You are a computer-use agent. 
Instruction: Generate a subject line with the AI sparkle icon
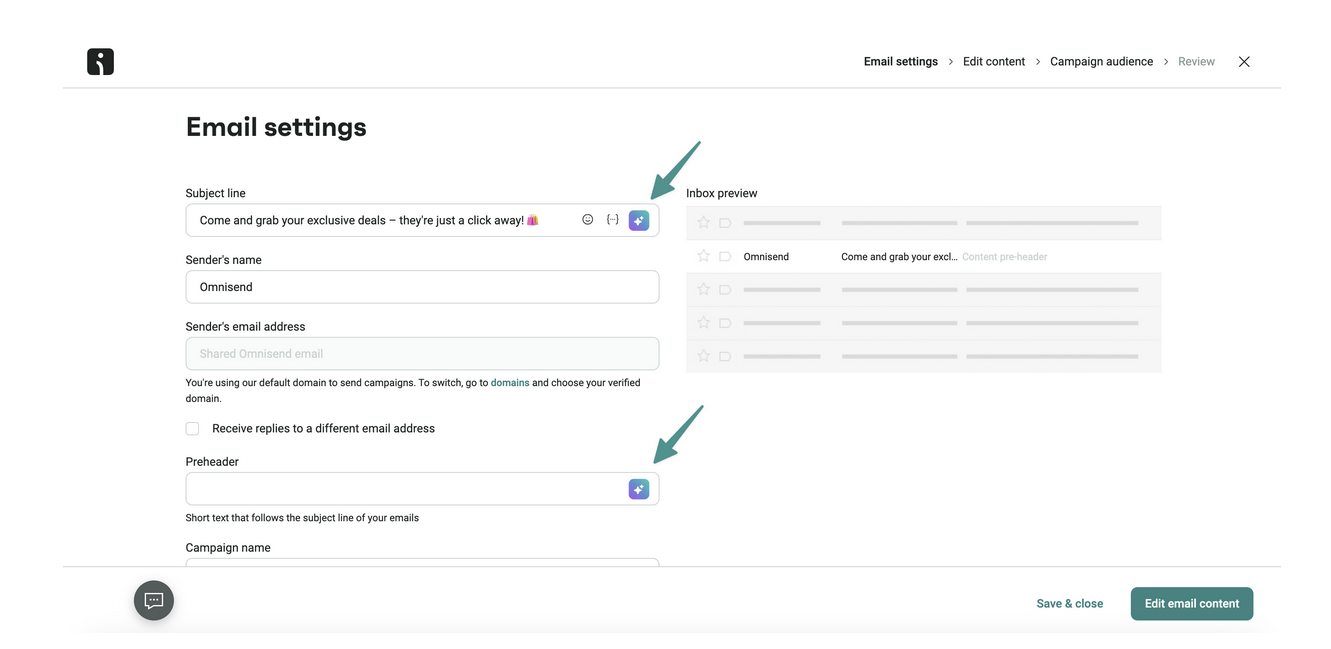point(638,219)
